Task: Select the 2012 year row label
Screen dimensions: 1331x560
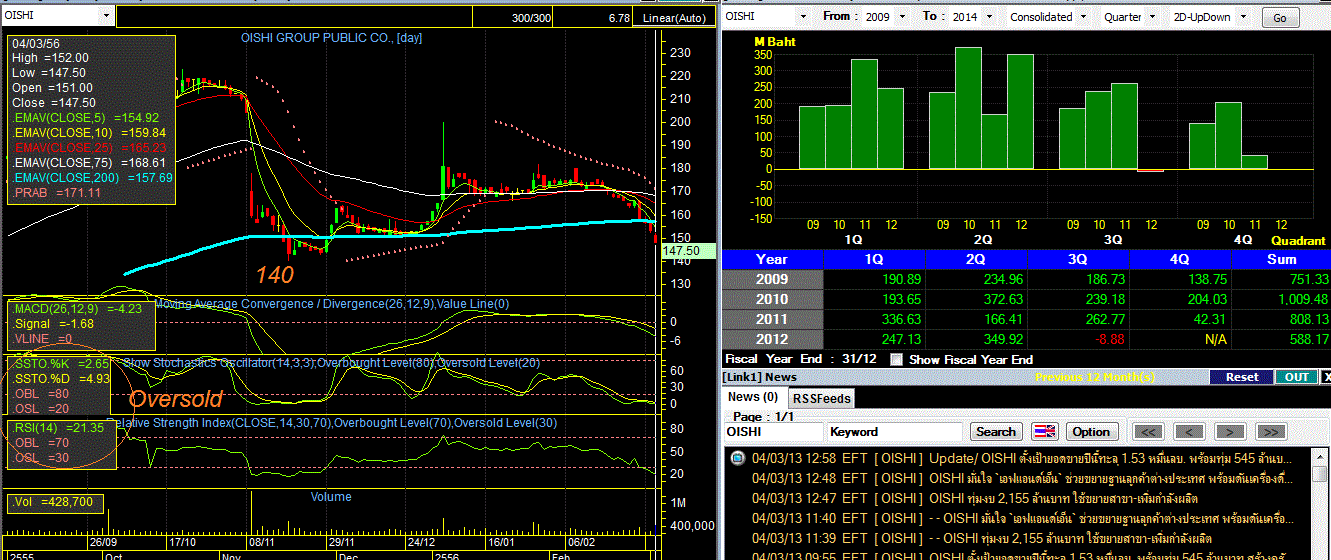Action: point(771,339)
